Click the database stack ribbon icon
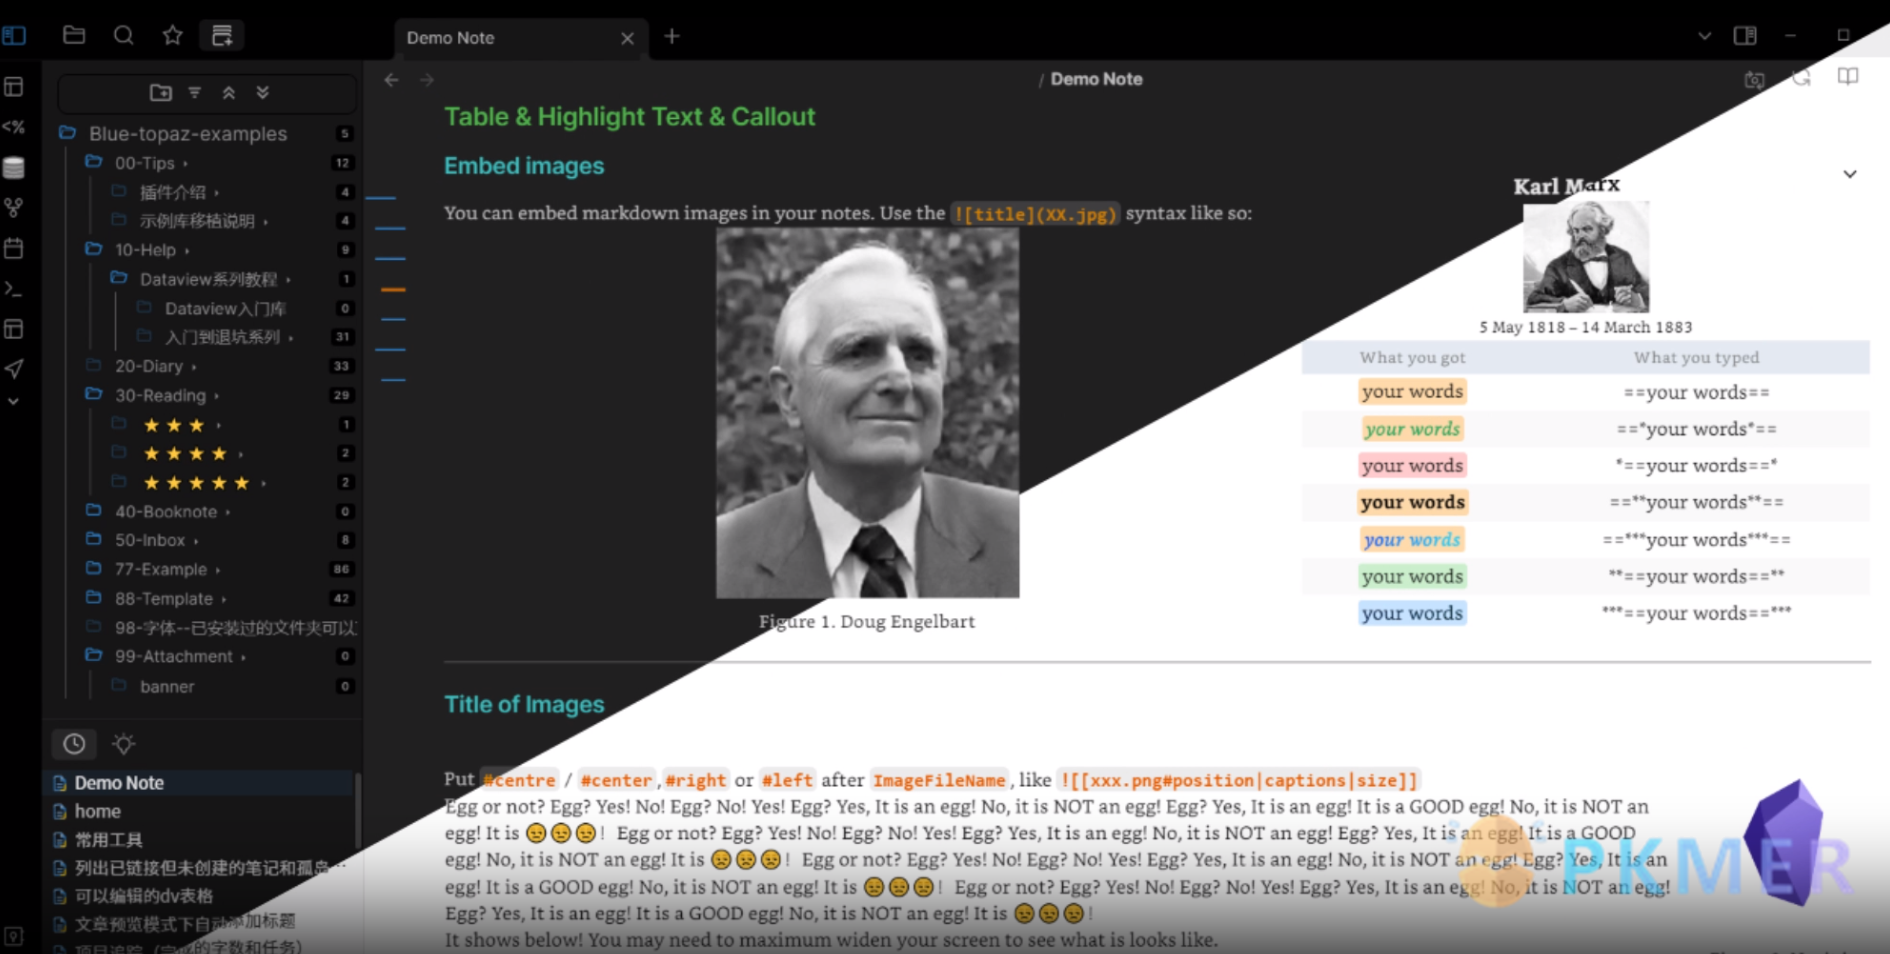Screen dimensions: 1890x954 point(14,167)
